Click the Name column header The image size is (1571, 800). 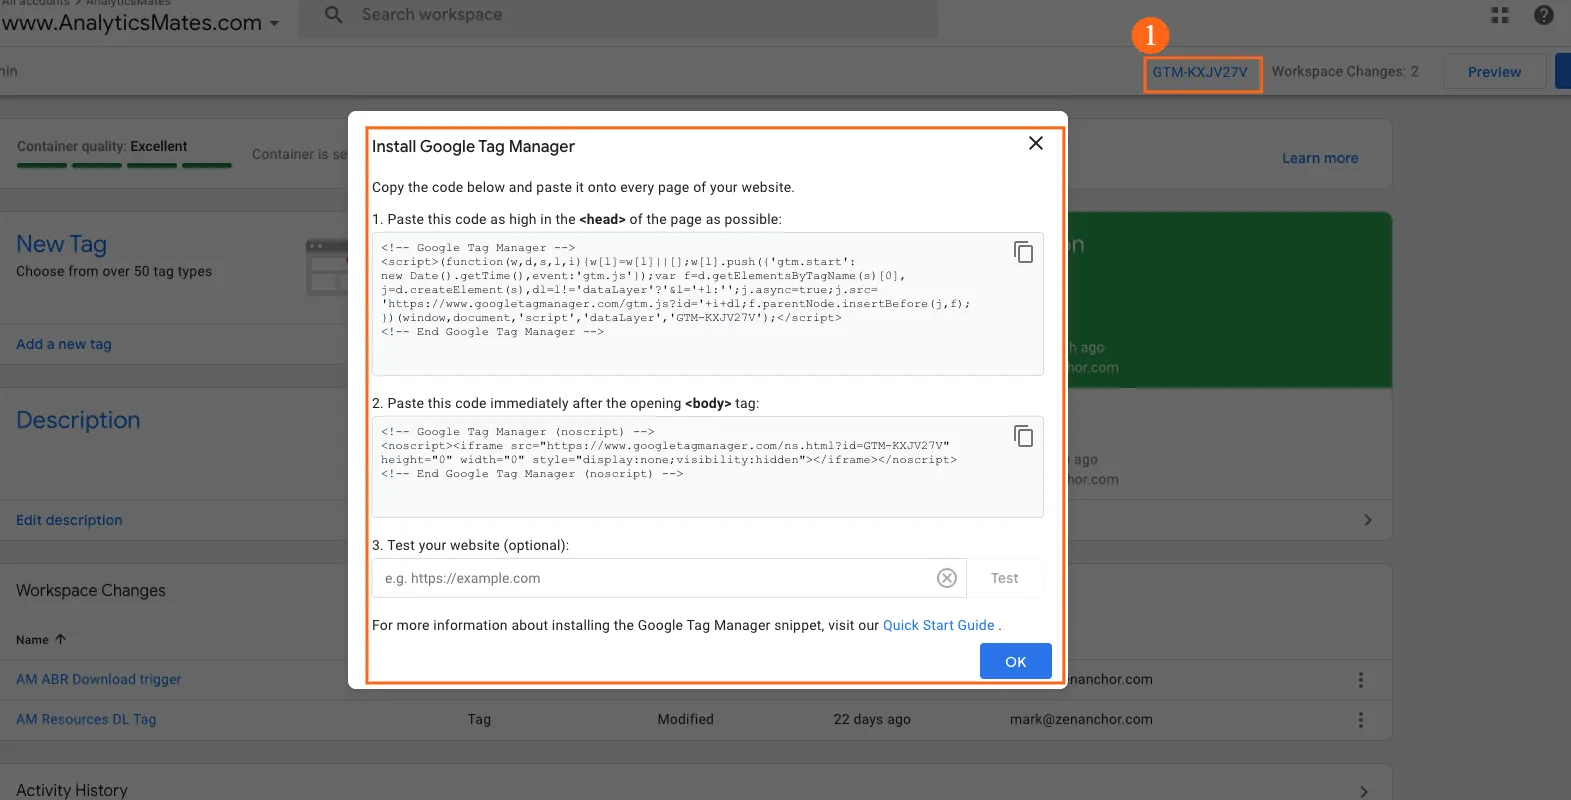coord(32,639)
